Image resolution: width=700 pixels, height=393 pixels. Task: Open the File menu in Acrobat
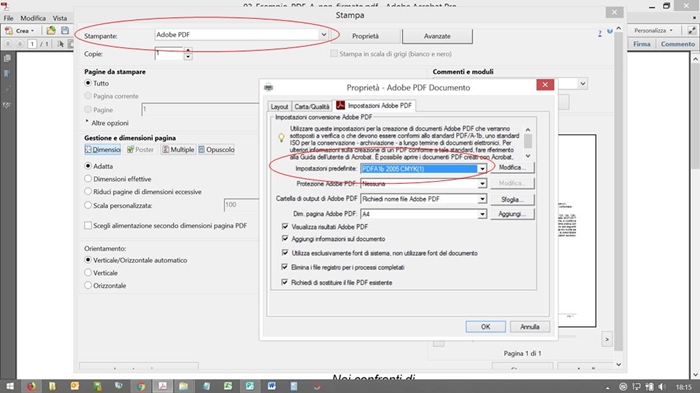coord(8,18)
